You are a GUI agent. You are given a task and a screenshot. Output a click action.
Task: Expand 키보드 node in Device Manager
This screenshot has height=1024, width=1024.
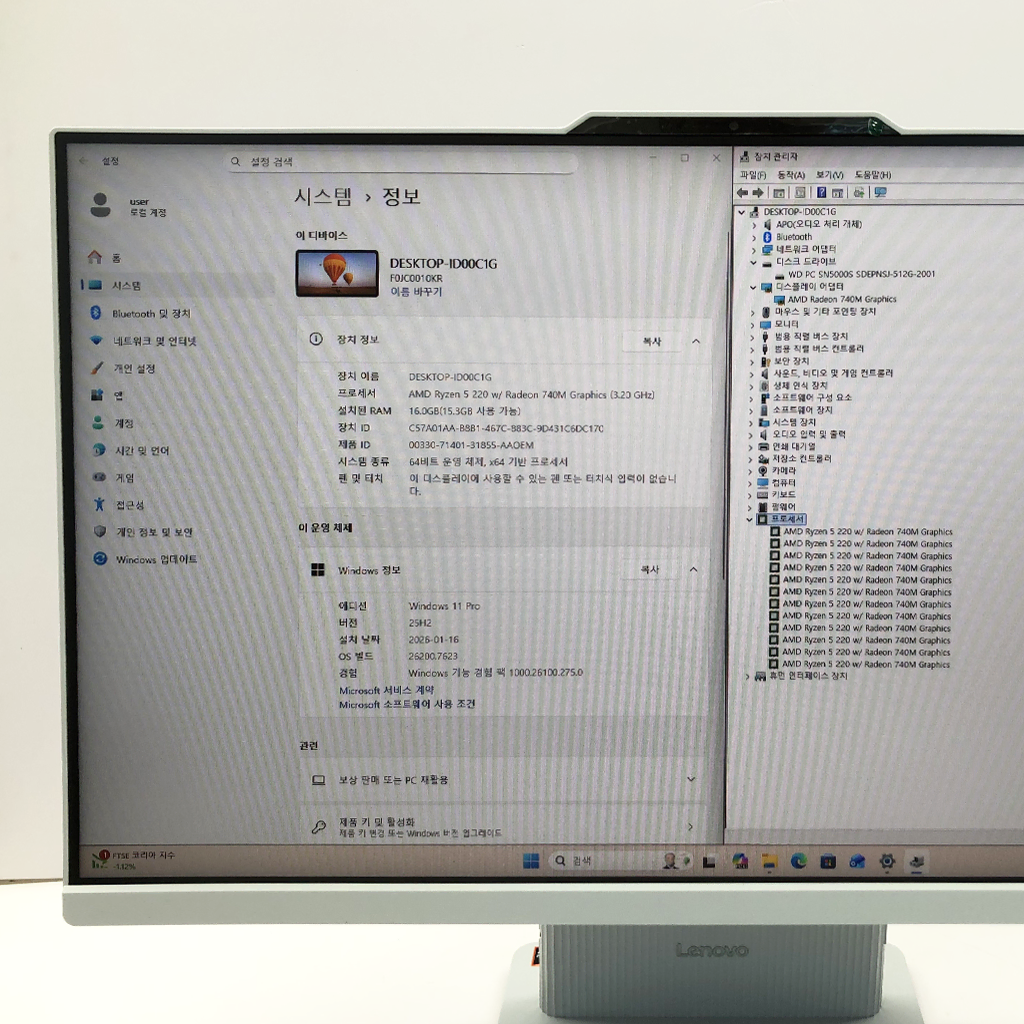click(750, 496)
